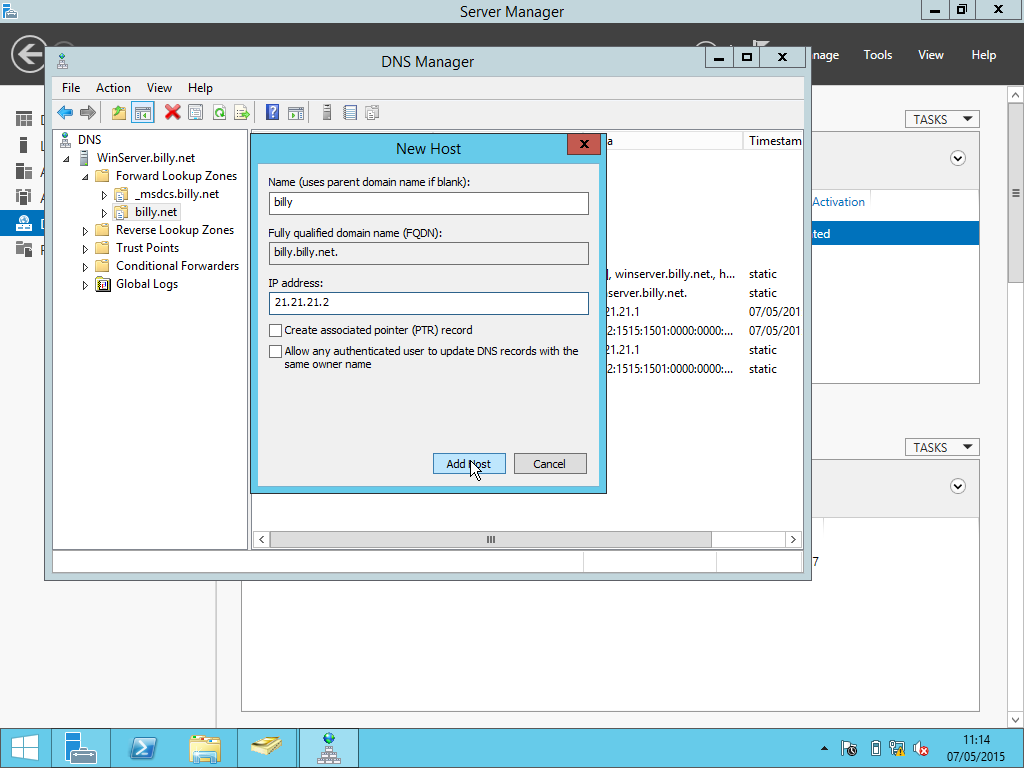This screenshot has height=768, width=1024.
Task: Click the green Refresh toolbar icon
Action: coord(219,112)
